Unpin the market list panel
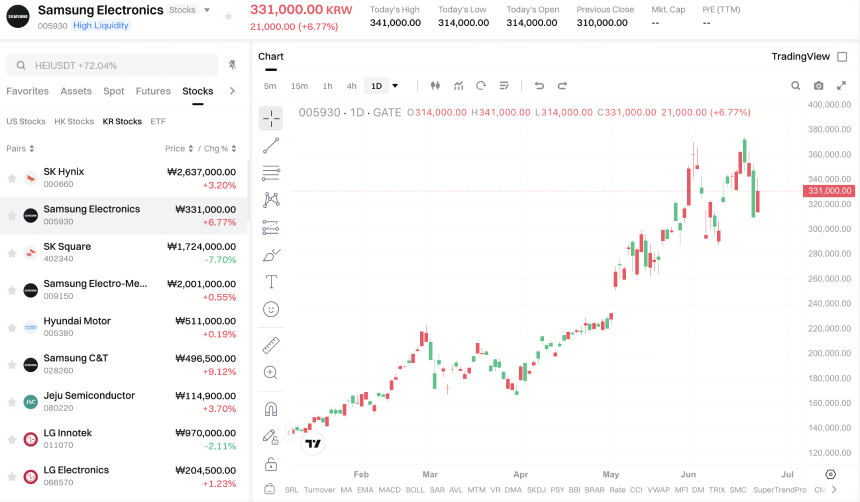Screen dimensions: 860x502 tap(232, 65)
